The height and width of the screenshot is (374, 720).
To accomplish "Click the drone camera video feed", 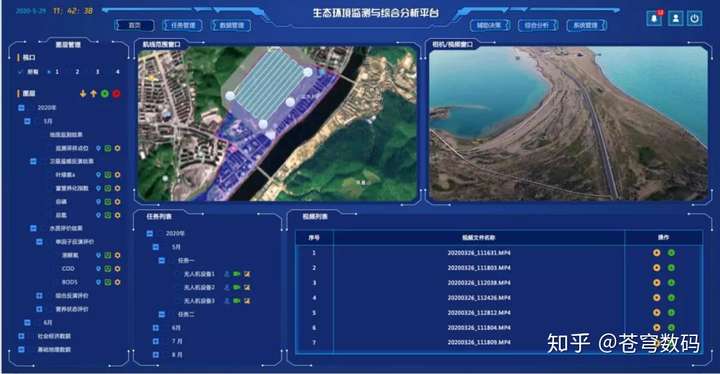I will point(568,123).
